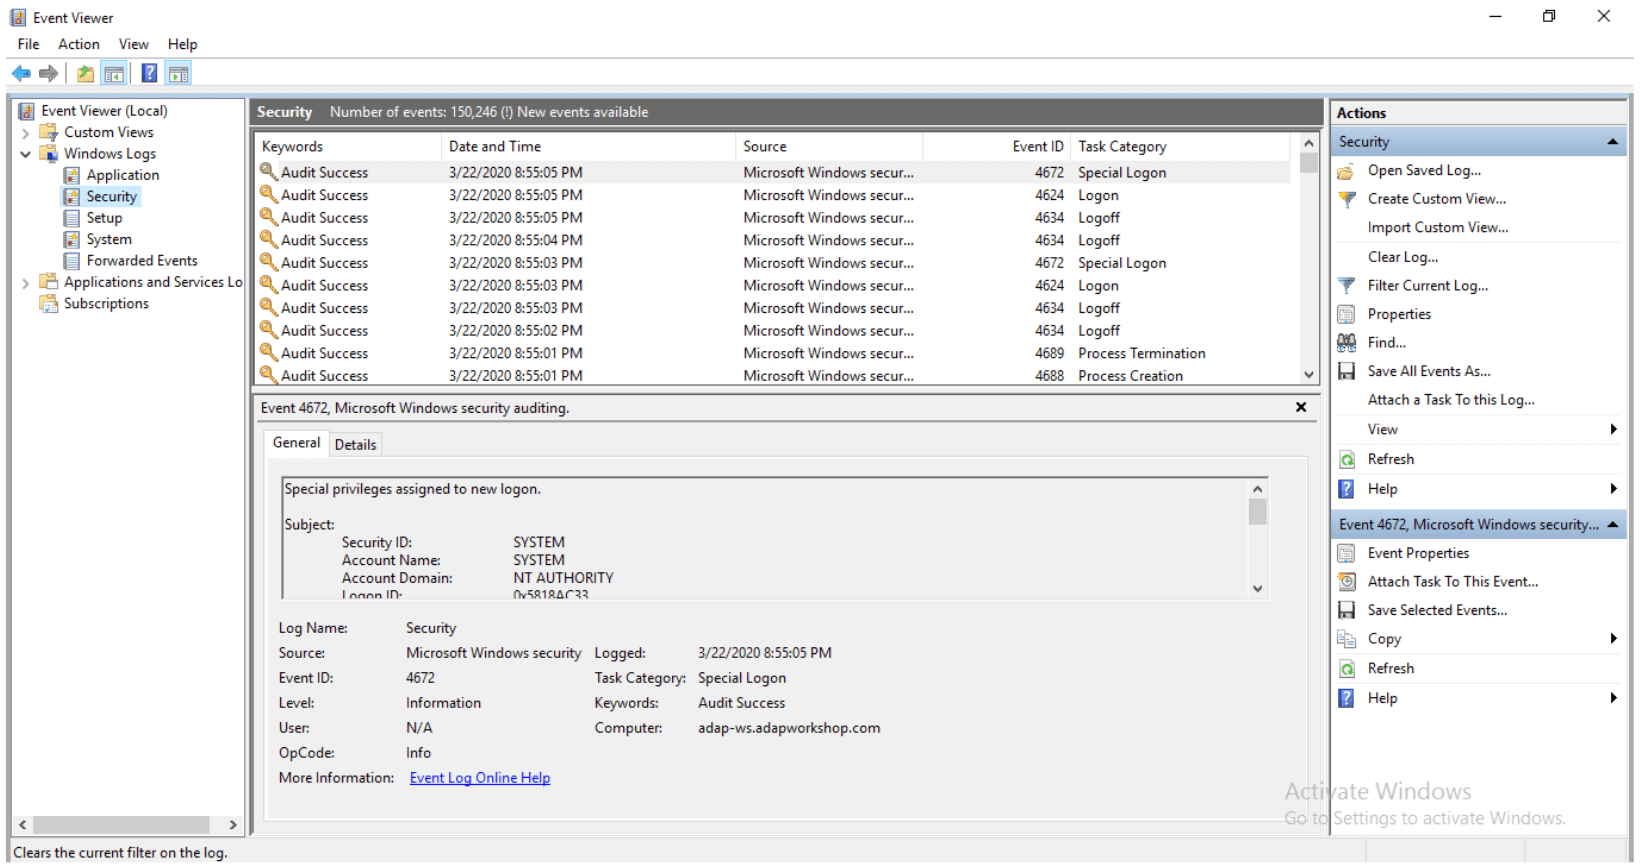Click the Properties icon in Security actions
This screenshot has width=1644, height=864.
[1346, 314]
